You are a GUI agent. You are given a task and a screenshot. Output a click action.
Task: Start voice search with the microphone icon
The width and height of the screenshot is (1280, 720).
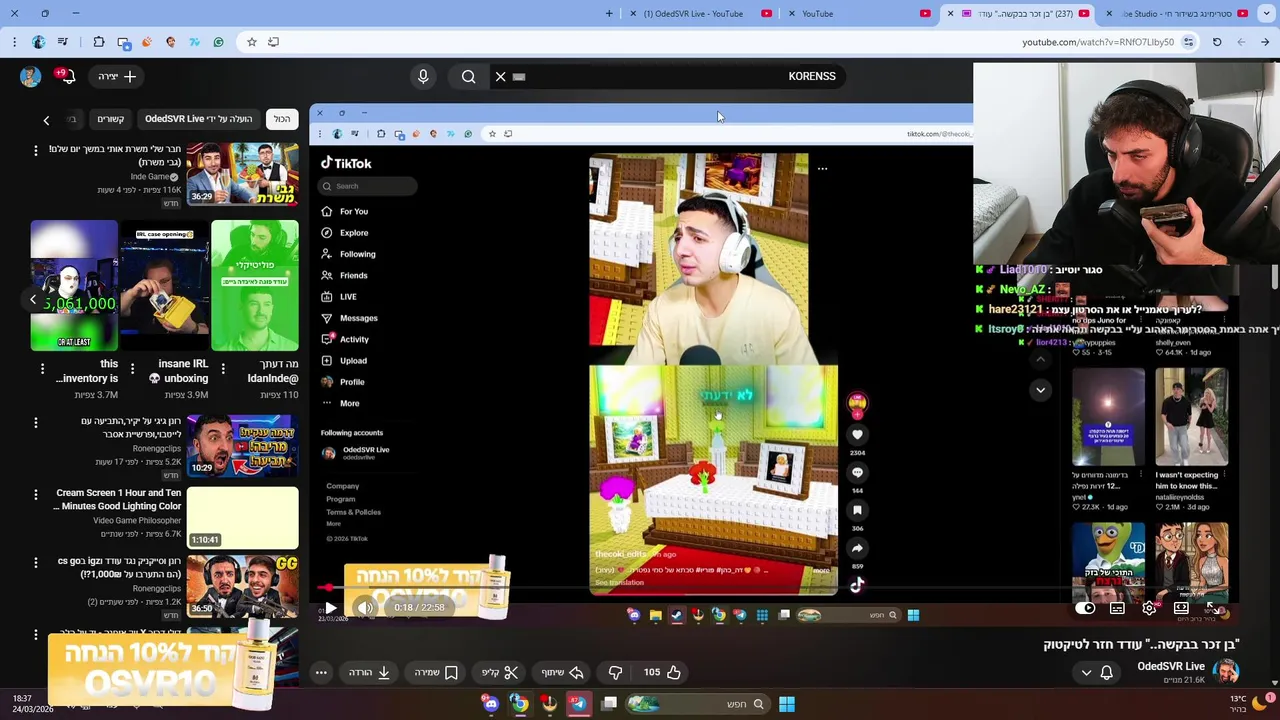coord(423,76)
